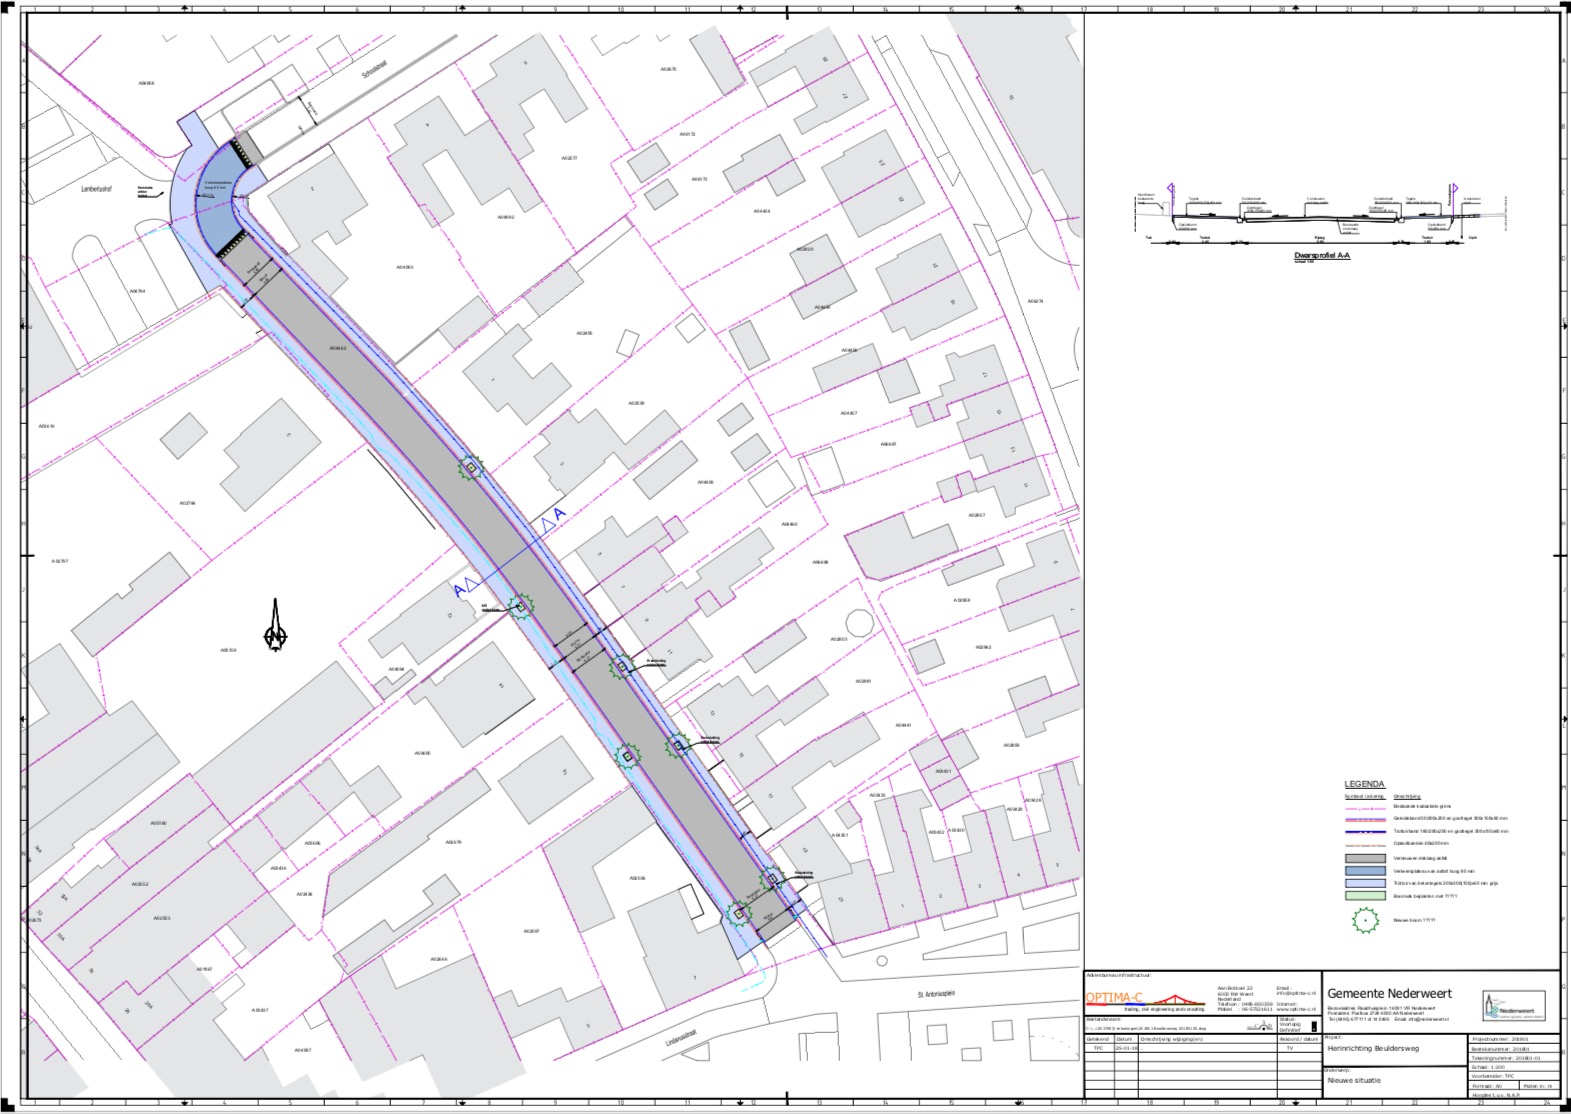Click the north arrow compass symbol
The image size is (1571, 1114).
click(x=276, y=627)
